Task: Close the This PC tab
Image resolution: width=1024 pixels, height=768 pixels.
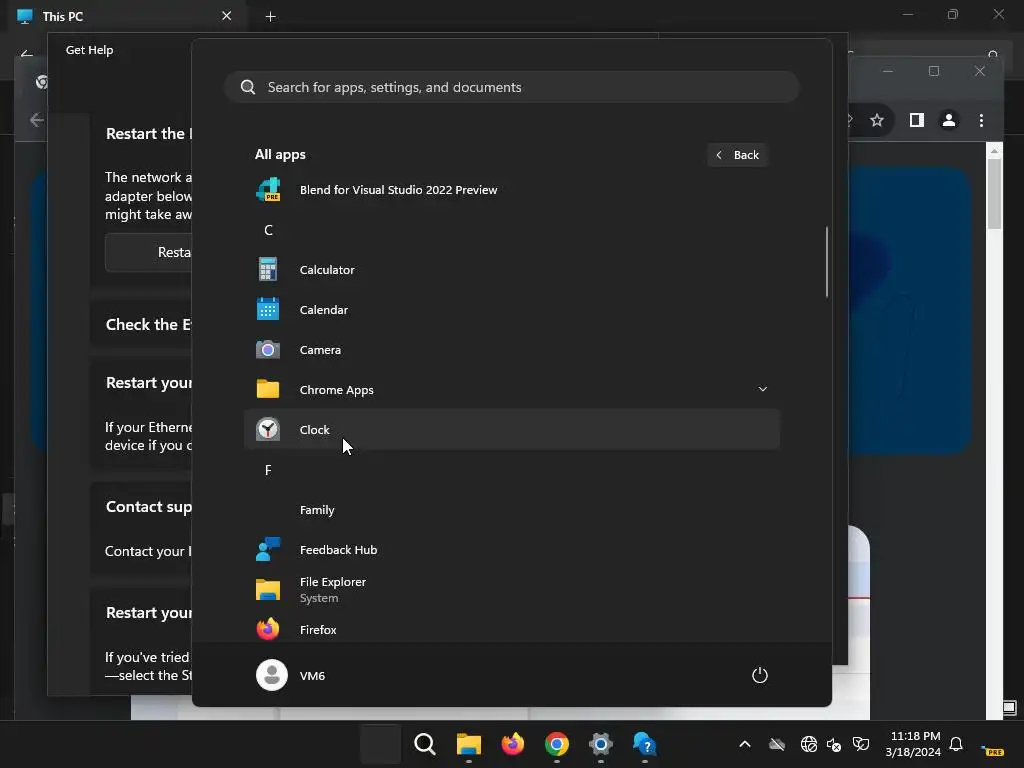Action: point(227,16)
